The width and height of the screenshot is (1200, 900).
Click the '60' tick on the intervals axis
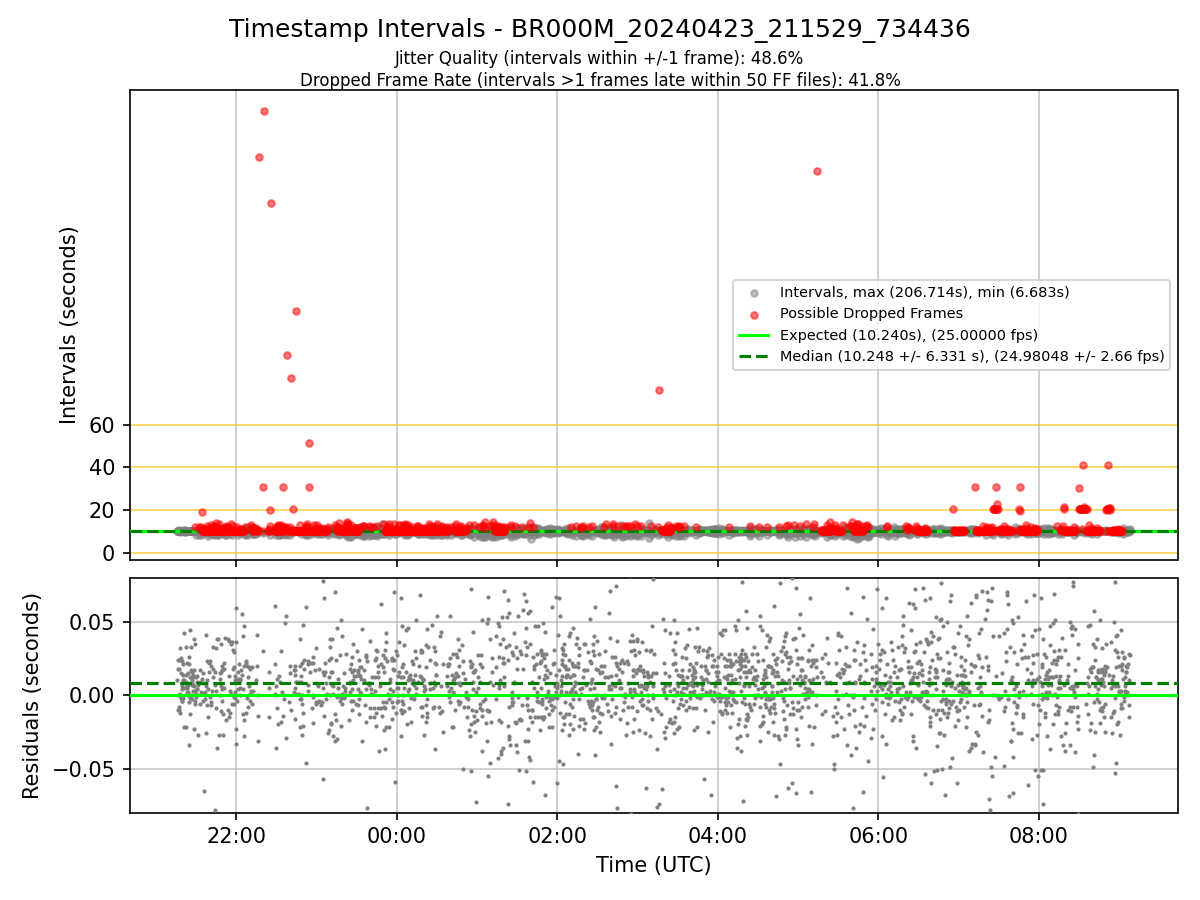103,425
